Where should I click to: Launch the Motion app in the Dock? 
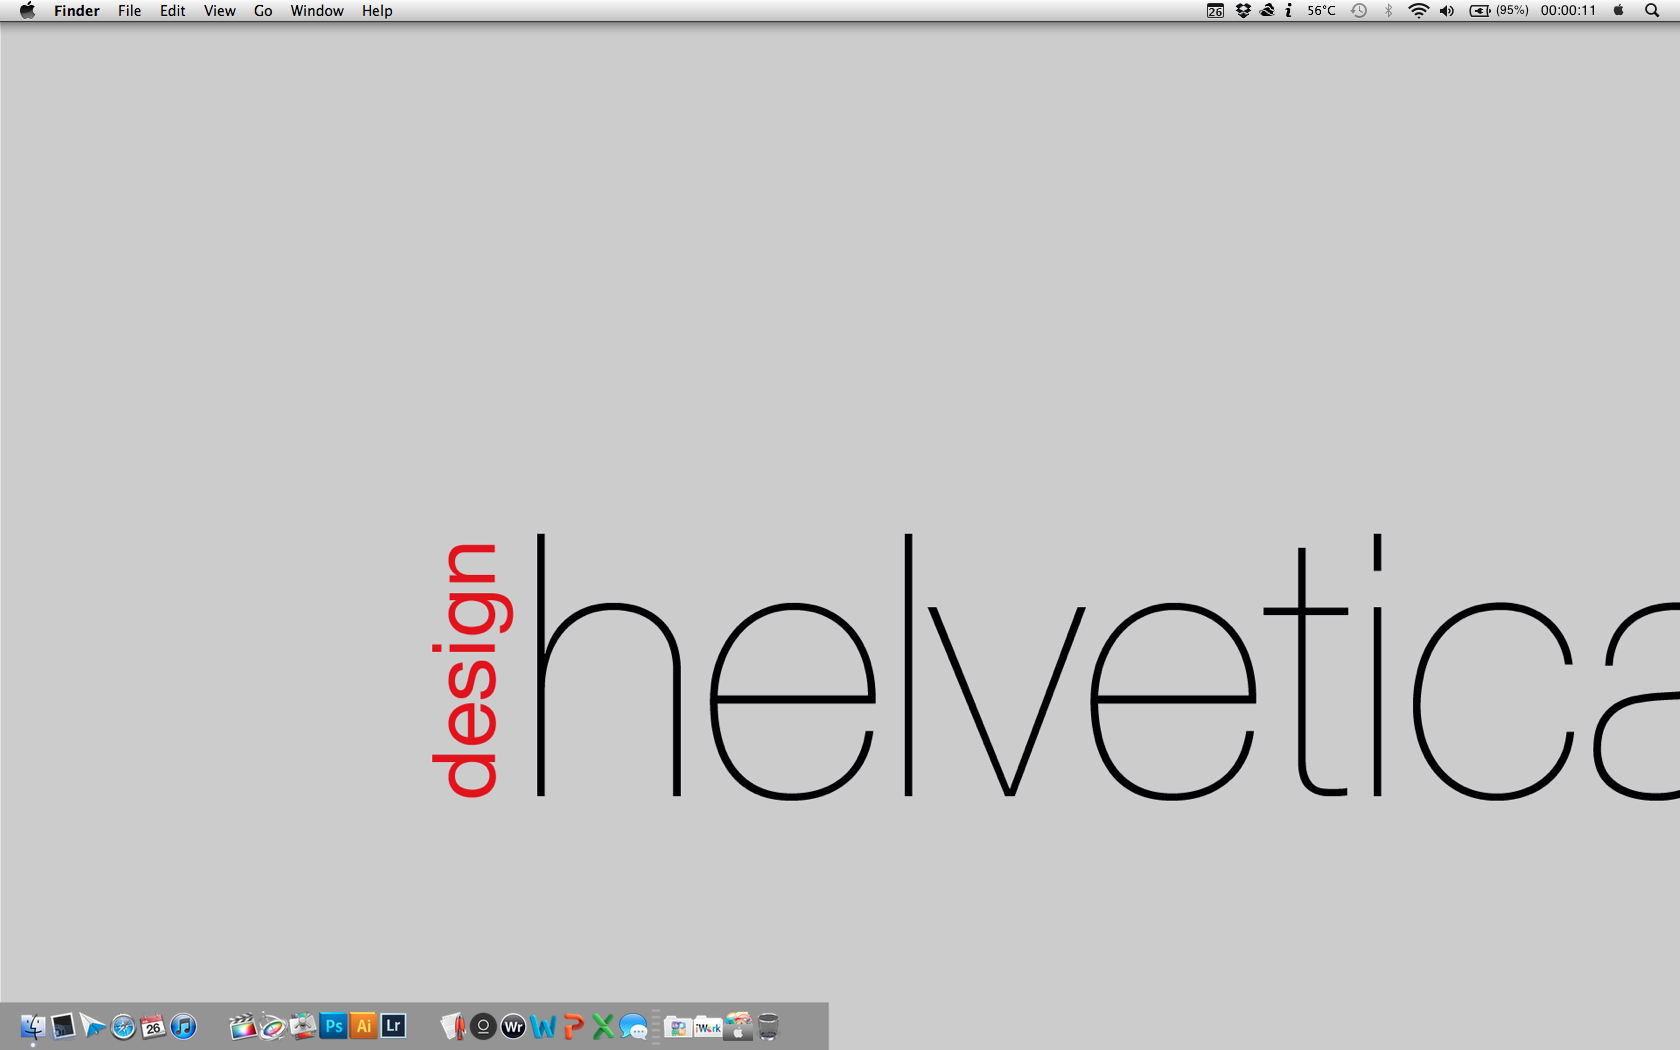(x=273, y=1027)
